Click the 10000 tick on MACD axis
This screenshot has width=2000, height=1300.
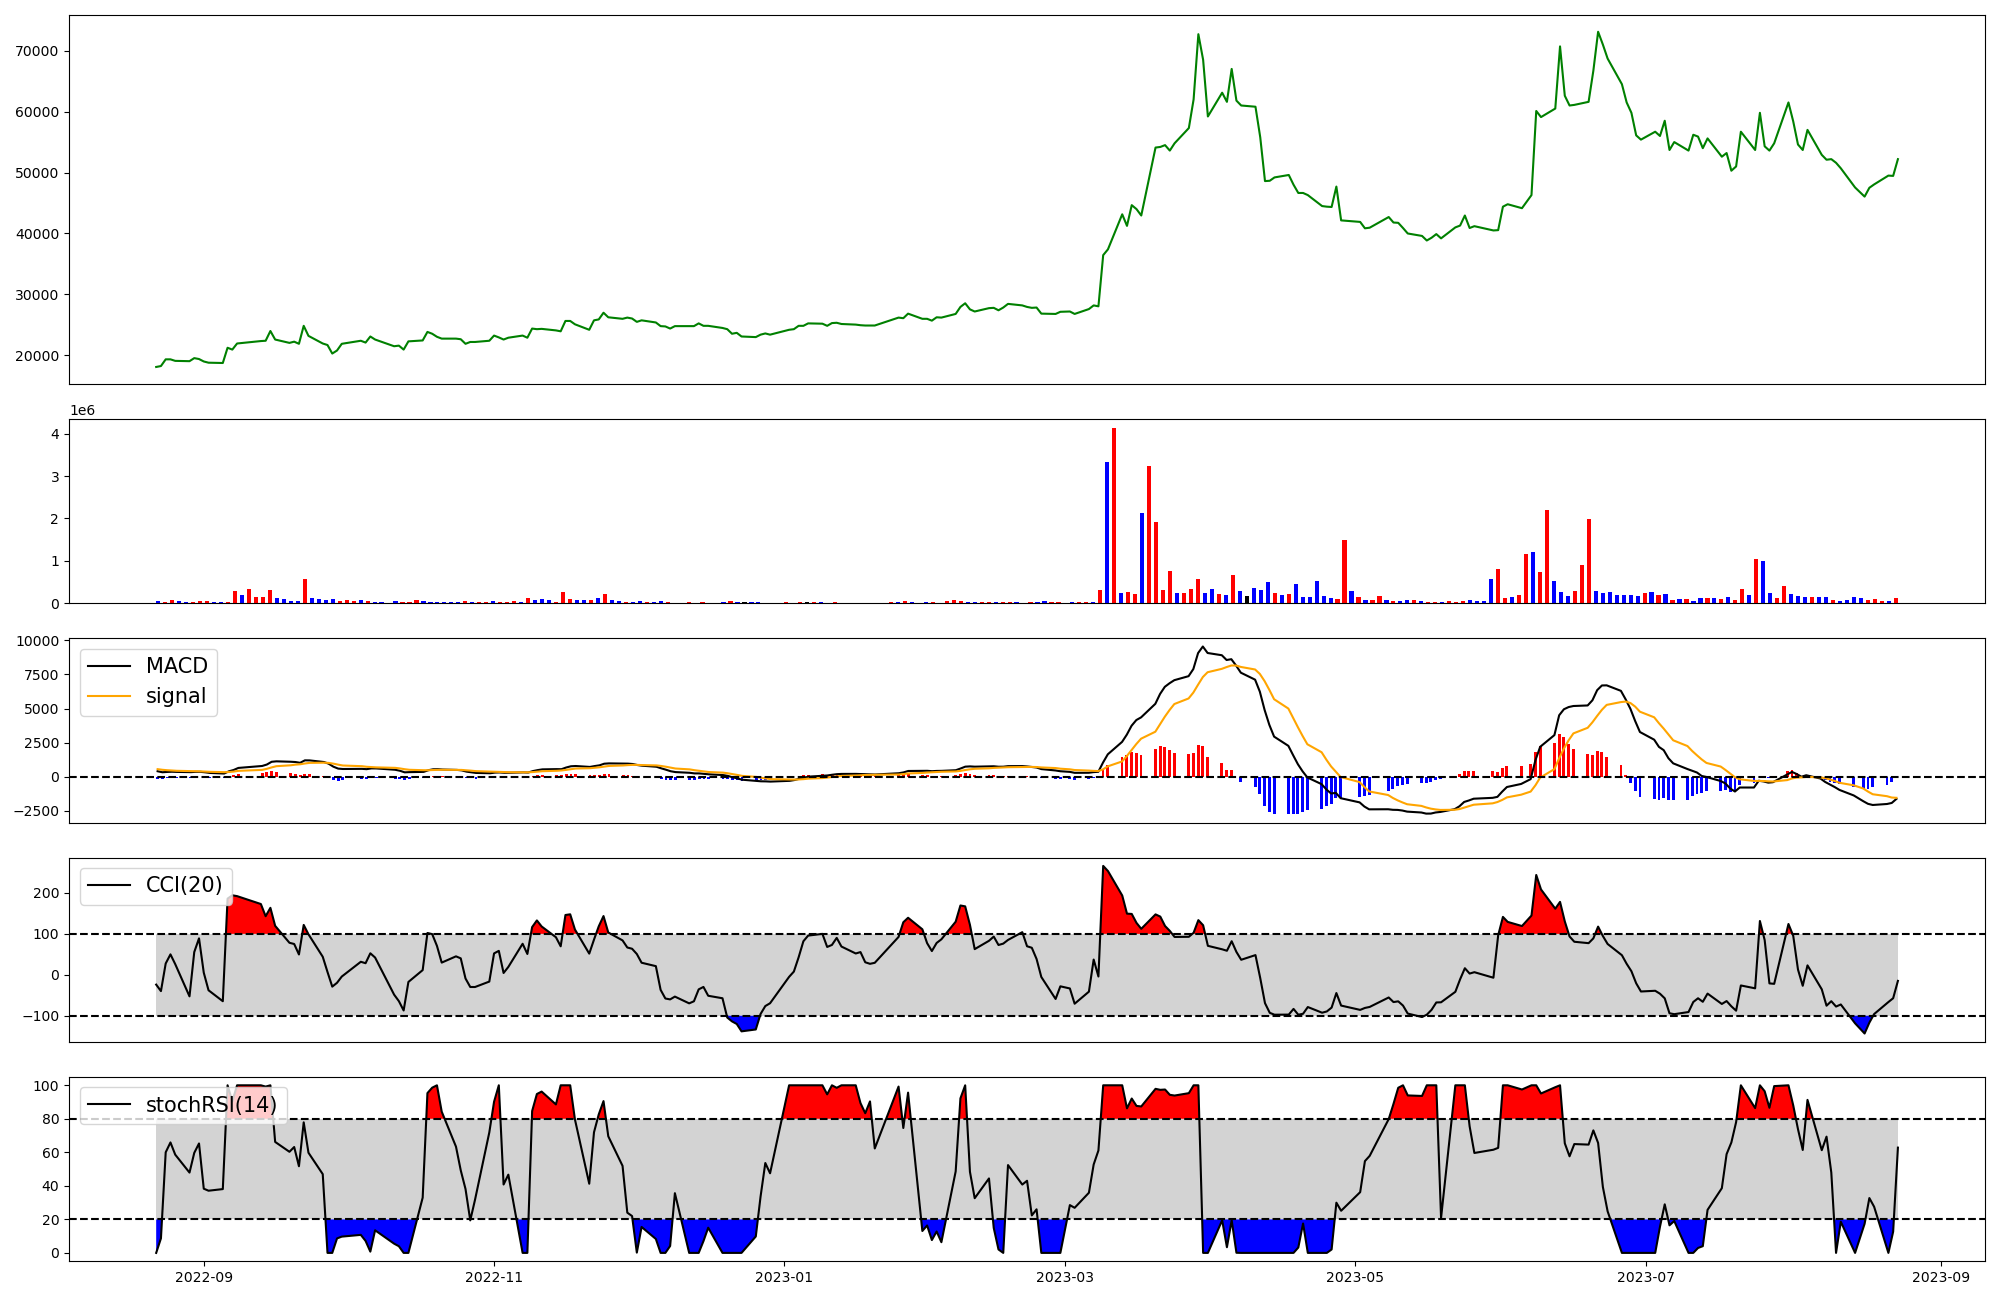40,641
